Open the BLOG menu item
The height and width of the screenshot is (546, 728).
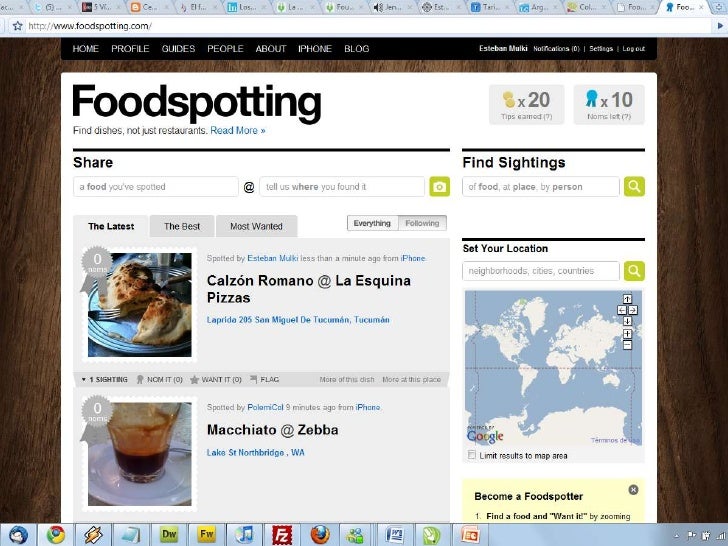(357, 49)
